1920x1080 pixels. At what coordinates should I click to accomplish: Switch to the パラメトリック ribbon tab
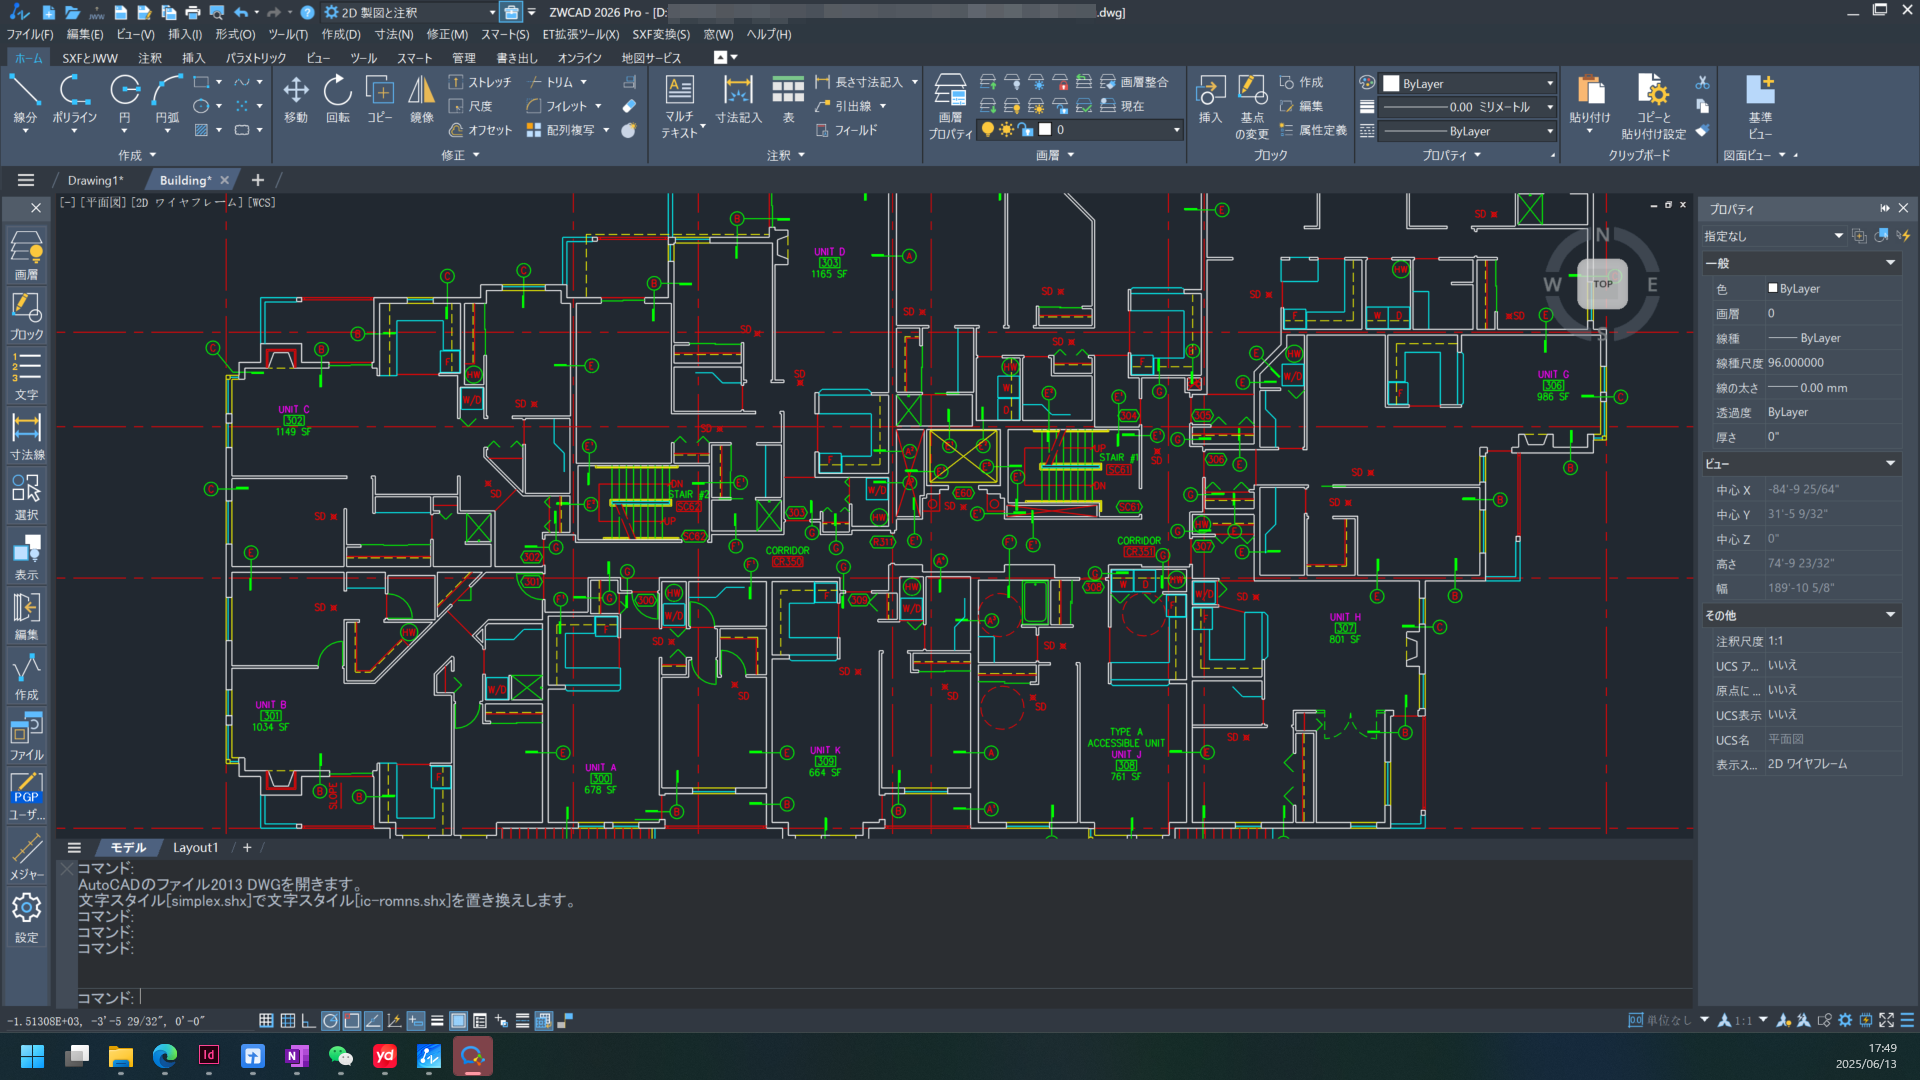pos(256,58)
